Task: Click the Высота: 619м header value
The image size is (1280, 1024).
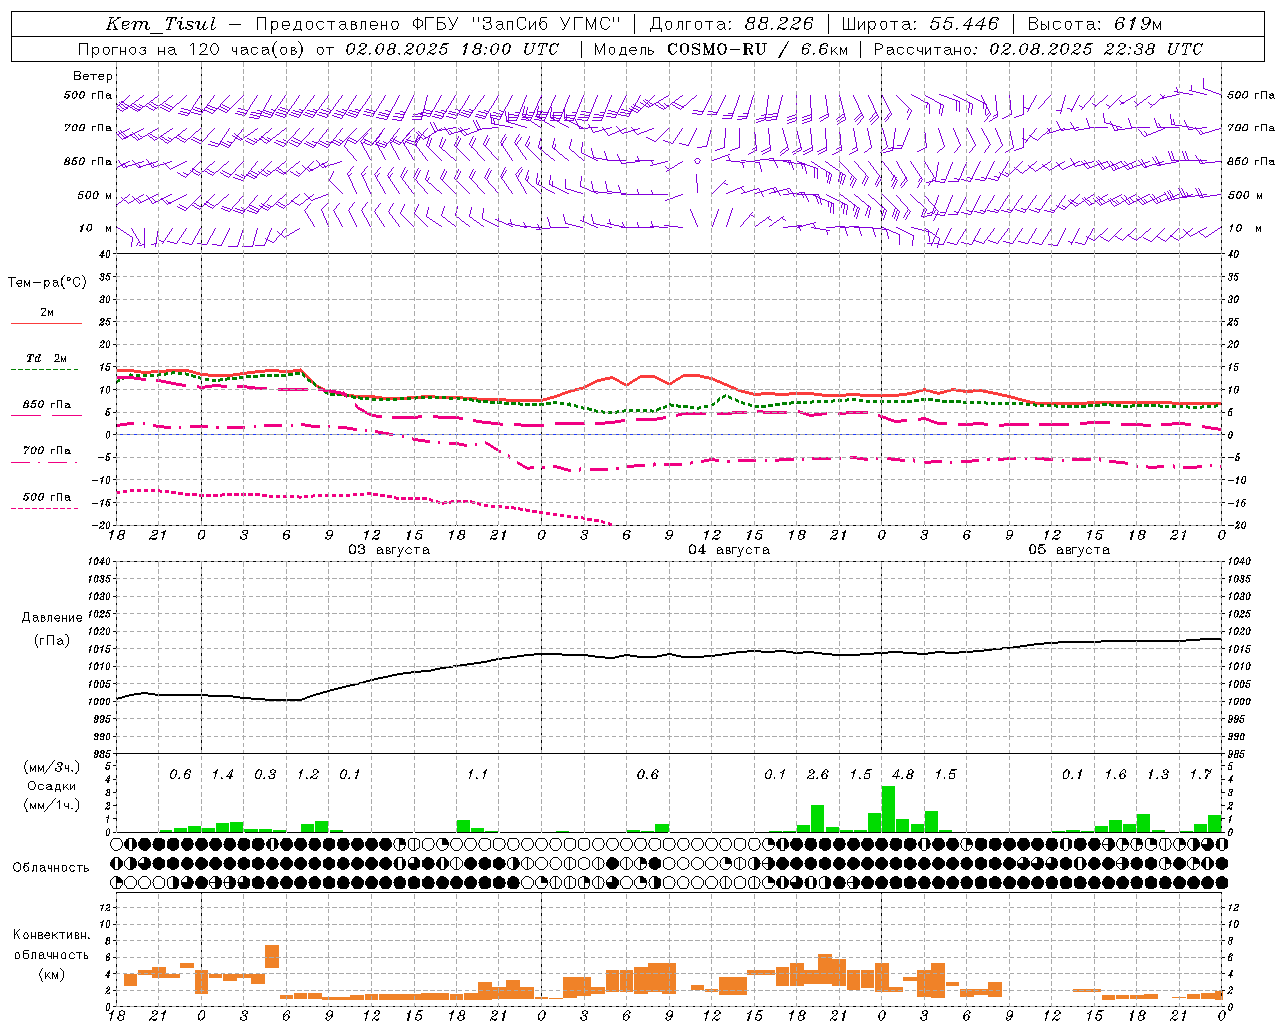Action: [1095, 24]
